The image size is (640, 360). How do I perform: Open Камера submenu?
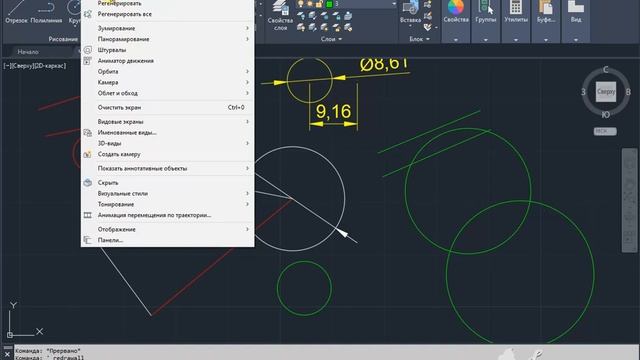click(x=168, y=82)
